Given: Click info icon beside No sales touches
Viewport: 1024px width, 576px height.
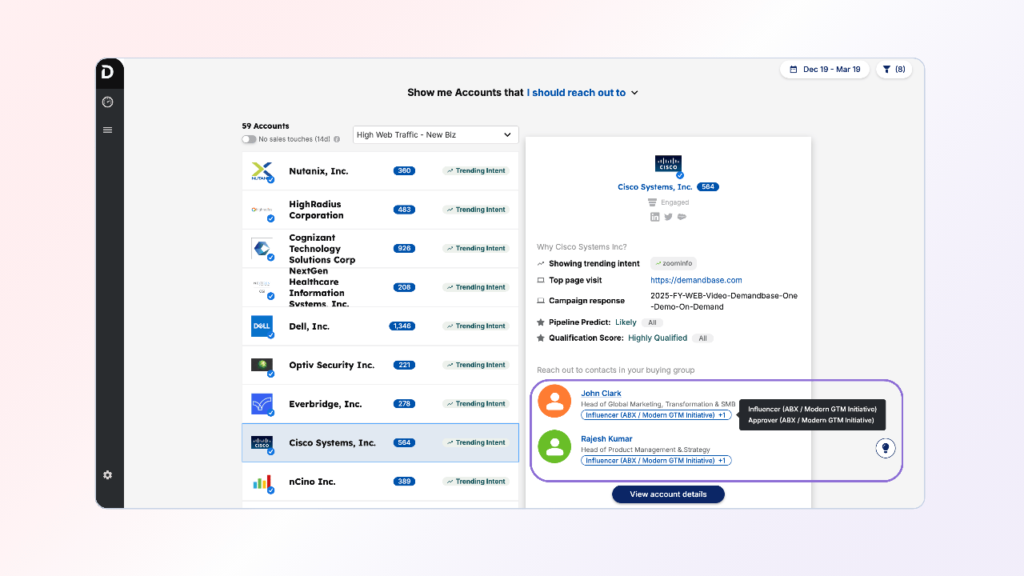Looking at the screenshot, I should [337, 139].
